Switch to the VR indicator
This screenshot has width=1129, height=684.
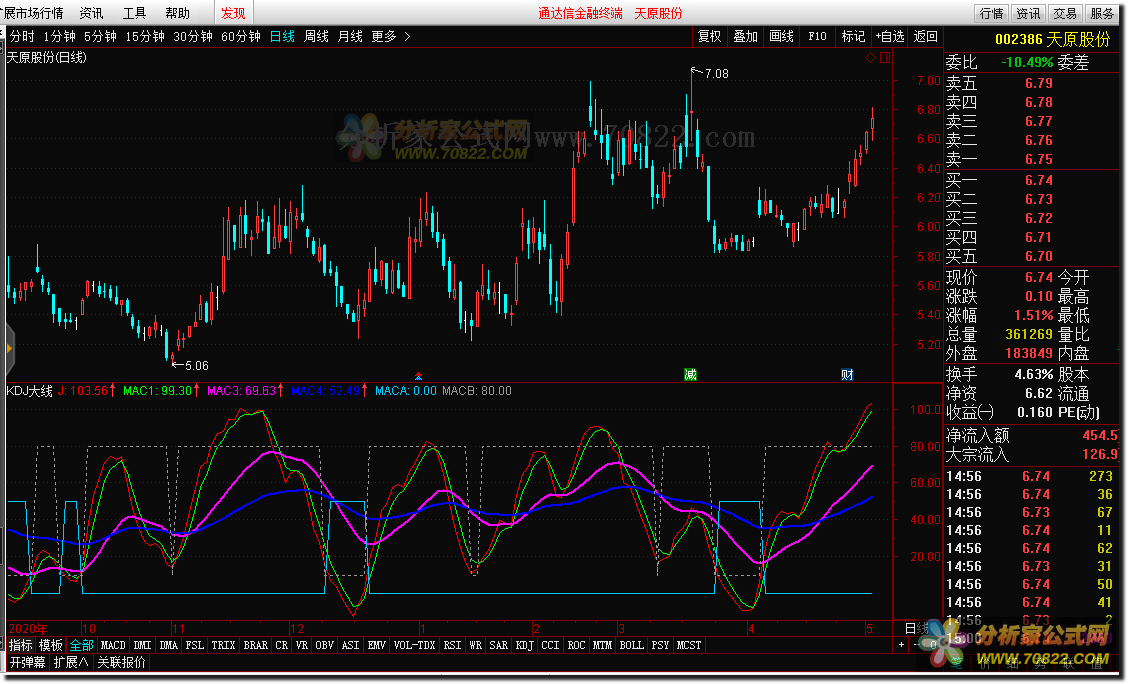(302, 645)
